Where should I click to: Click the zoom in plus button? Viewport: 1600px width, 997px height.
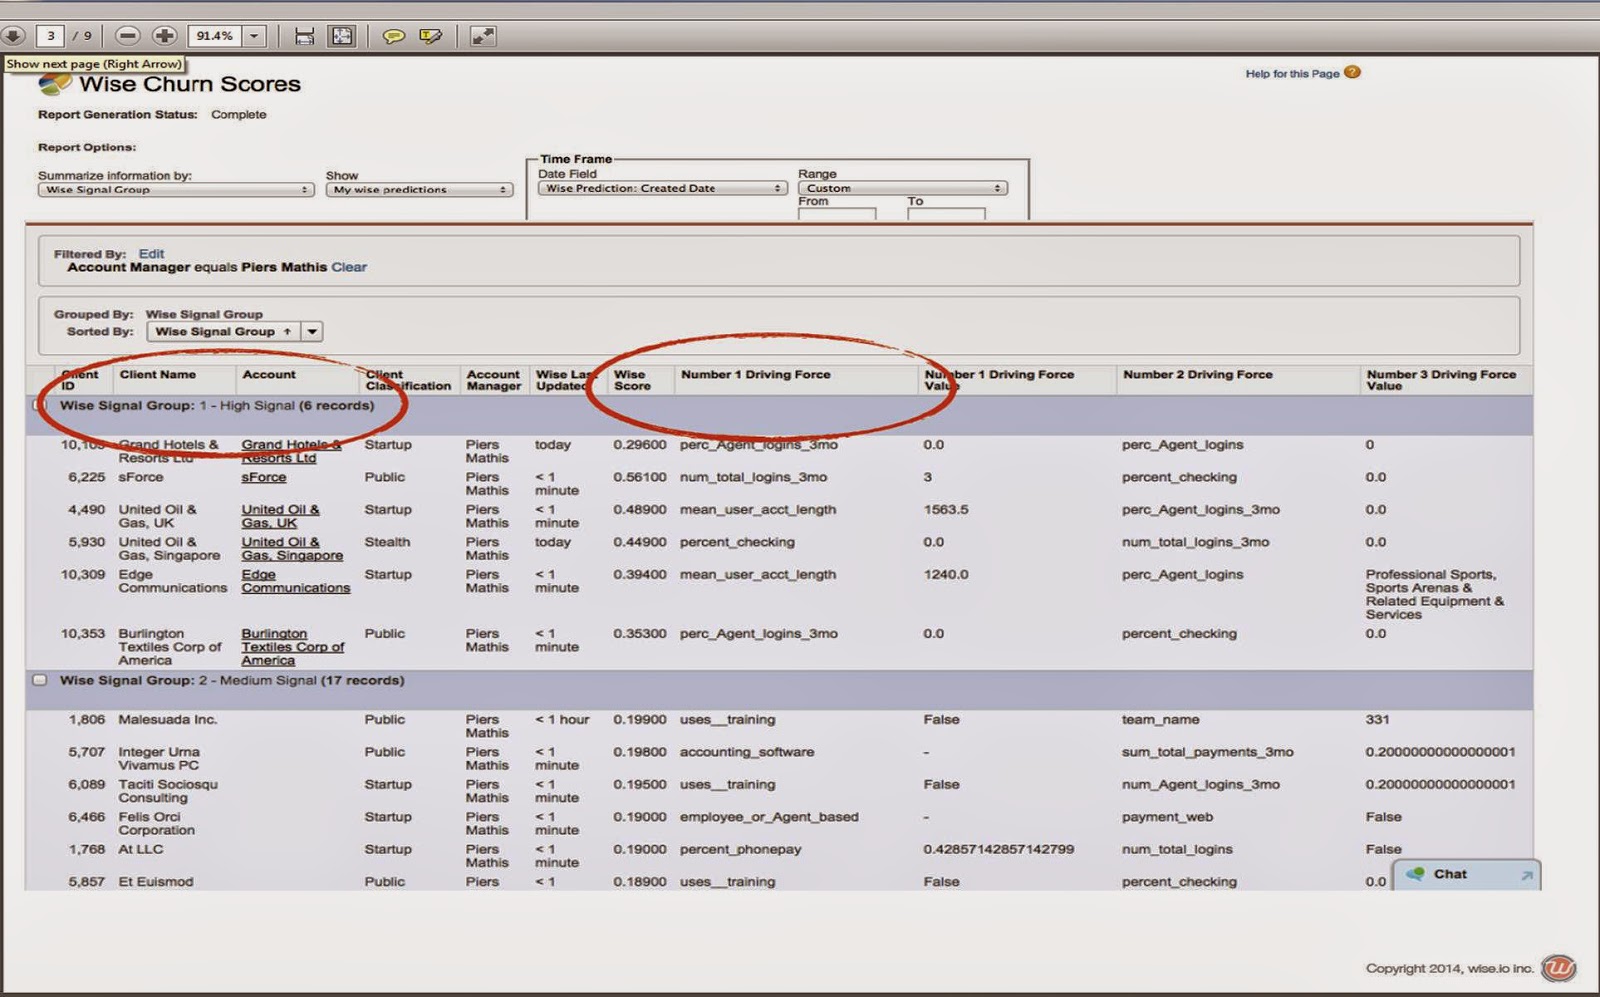164,36
